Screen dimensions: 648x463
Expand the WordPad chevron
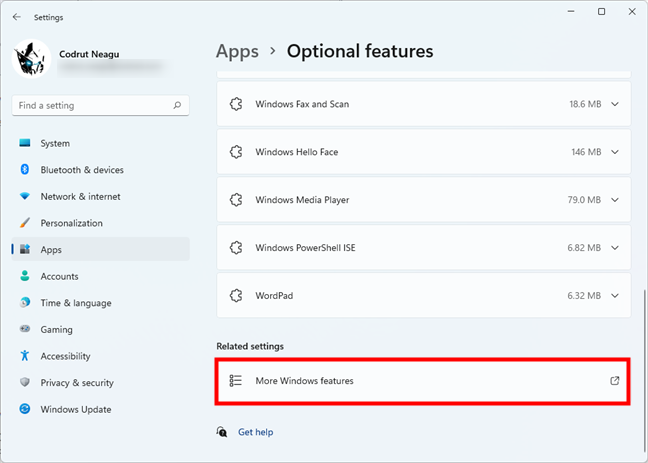click(615, 296)
